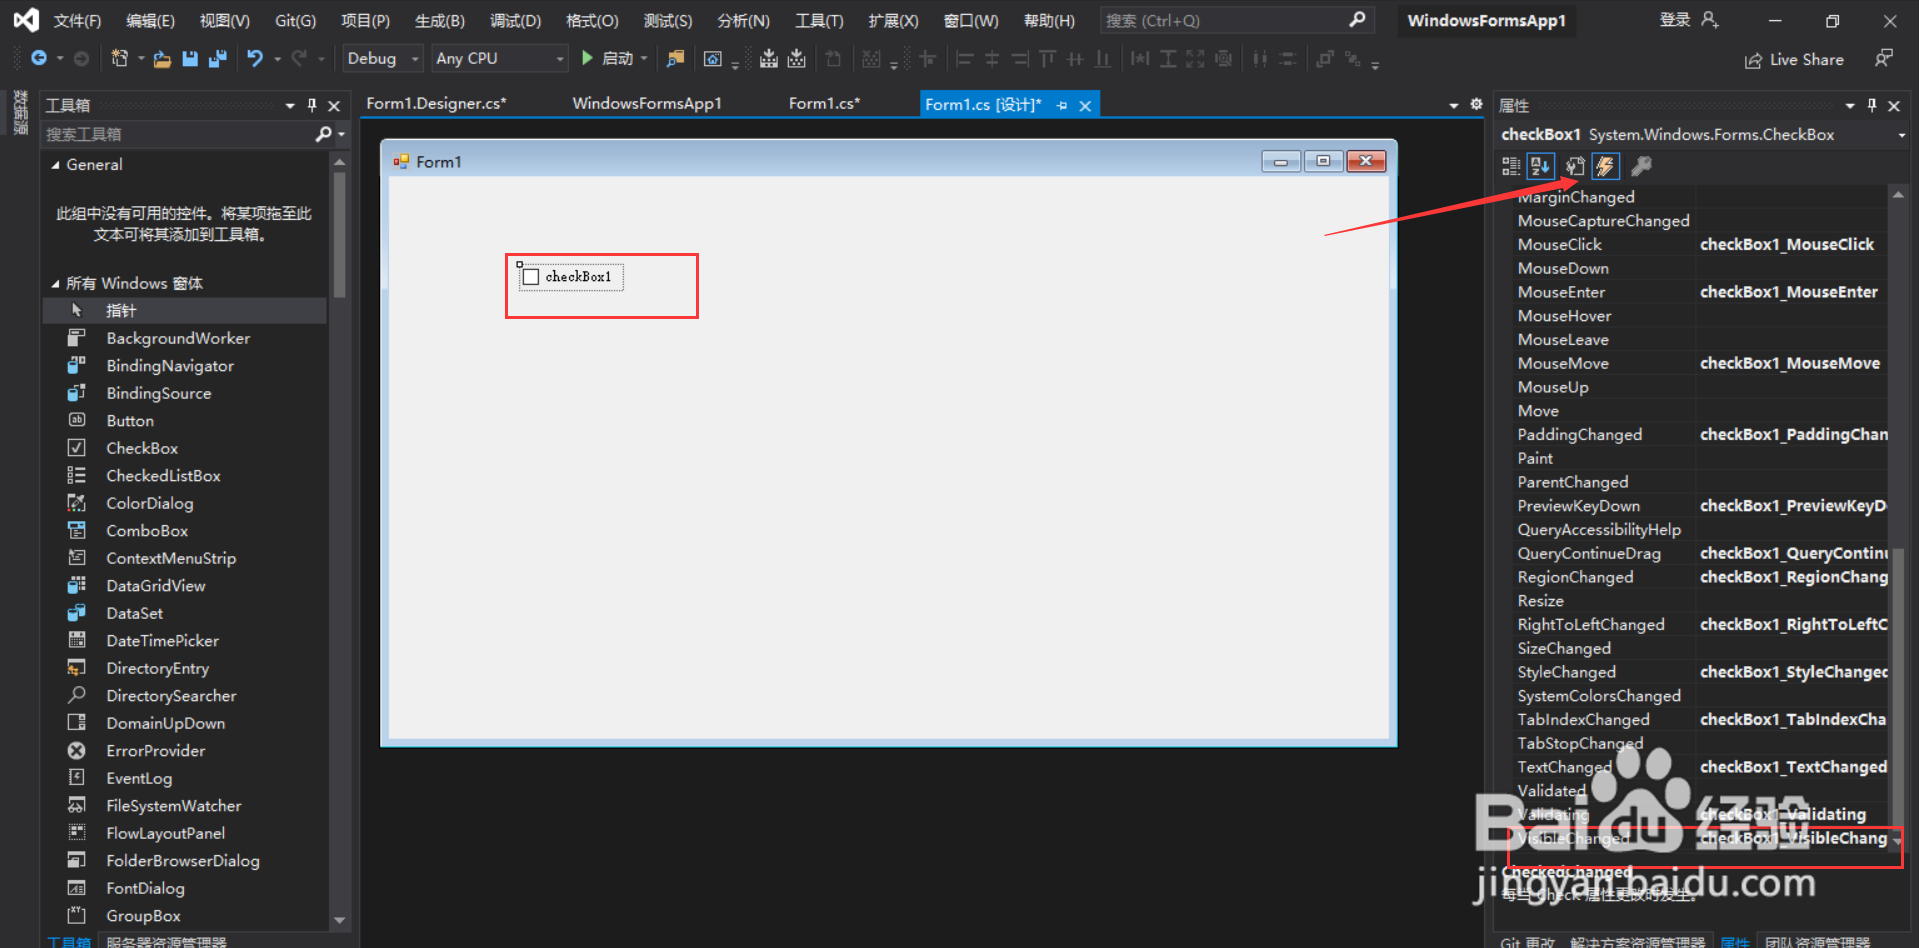Toggle Events lightning bolt view

pyautogui.click(x=1606, y=166)
